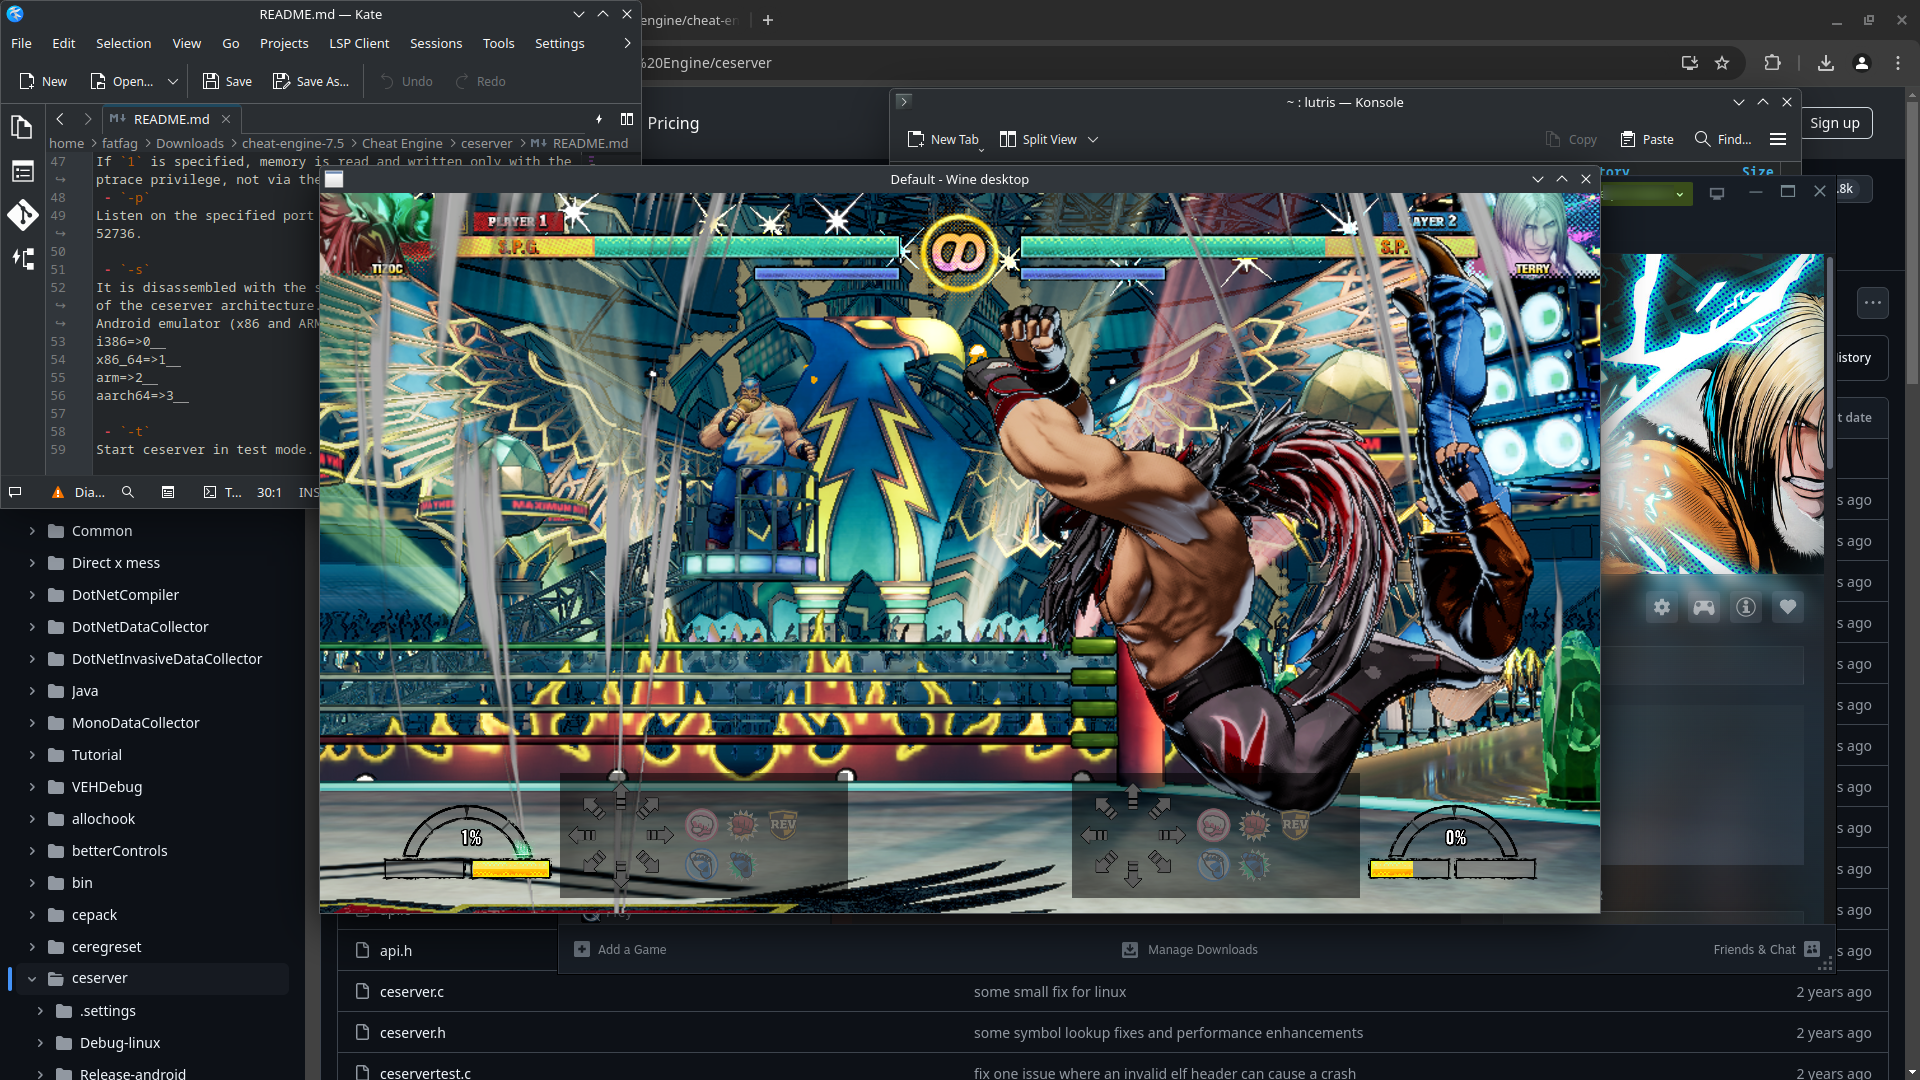
Task: Expand the overflow chevron in Kate menu bar
Action: tap(627, 43)
